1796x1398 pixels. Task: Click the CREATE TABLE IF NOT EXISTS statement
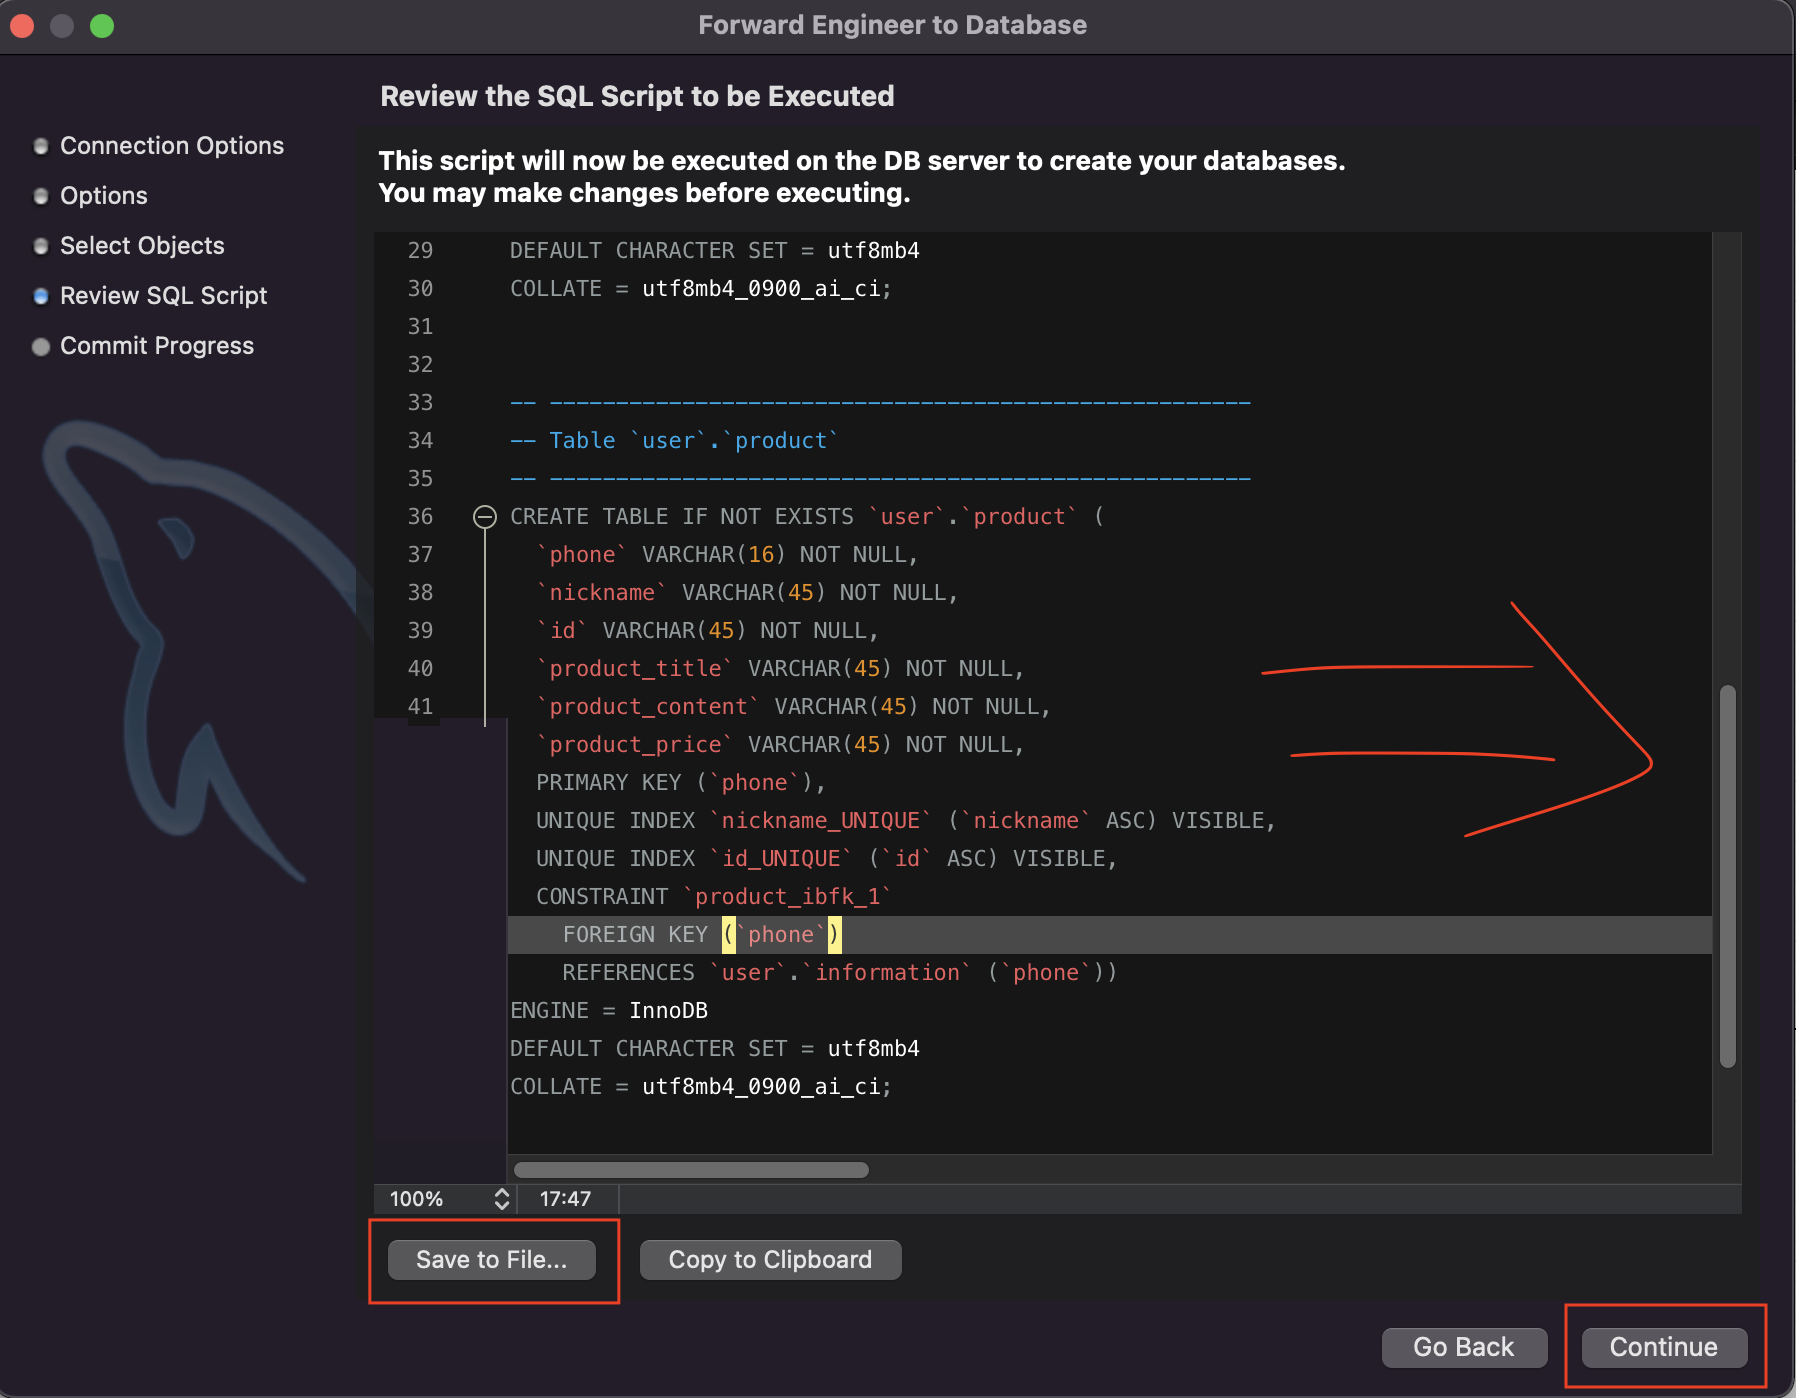click(807, 517)
